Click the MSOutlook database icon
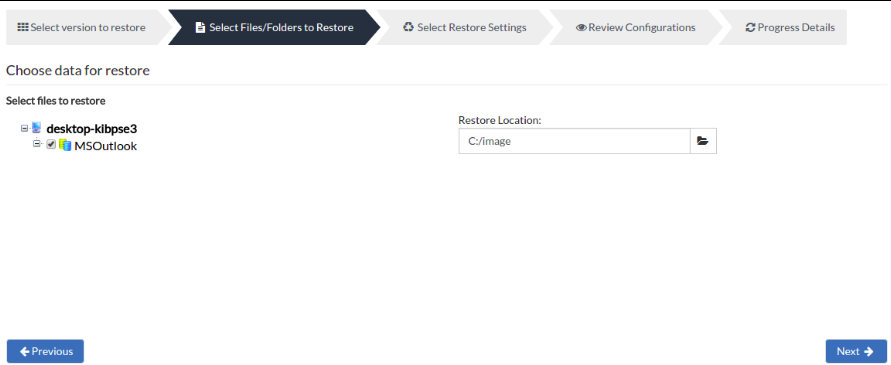Screen dimensions: 891x365 65,146
